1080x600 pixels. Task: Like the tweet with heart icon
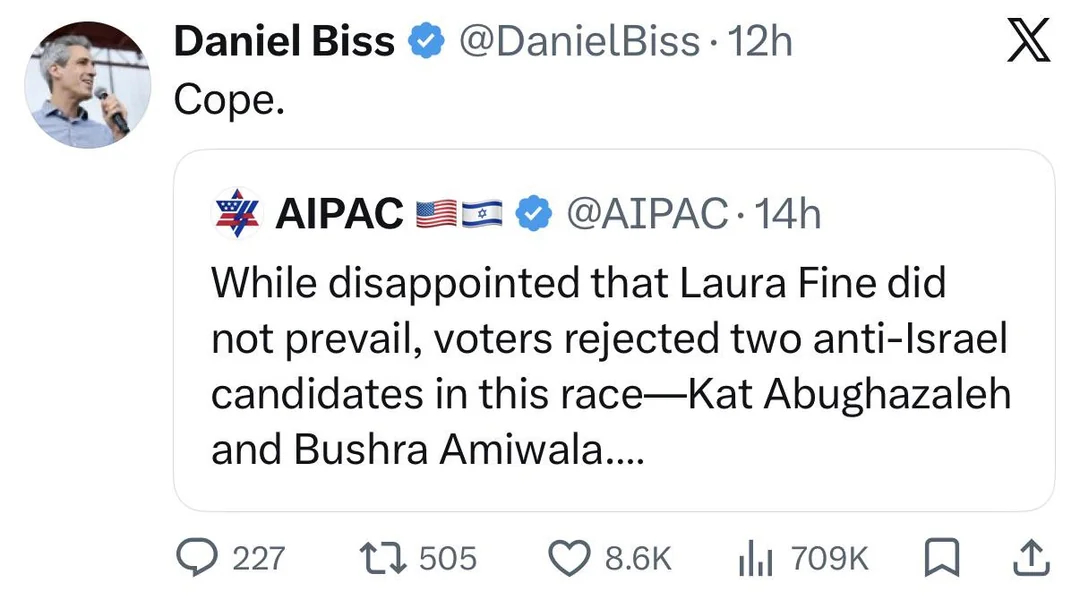[572, 557]
